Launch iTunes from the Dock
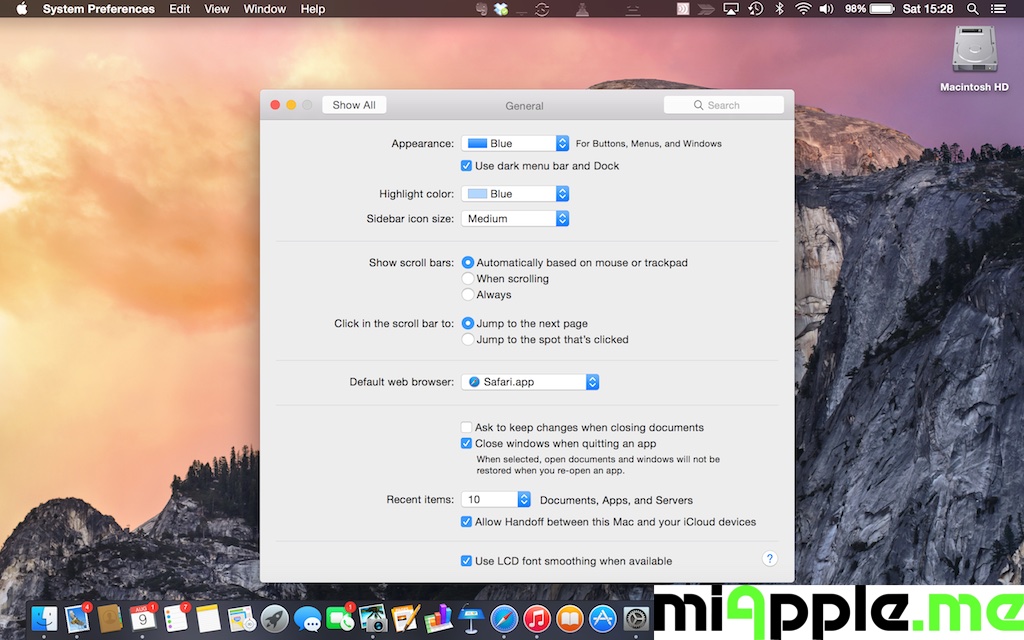Image resolution: width=1024 pixels, height=640 pixels. pyautogui.click(x=537, y=619)
